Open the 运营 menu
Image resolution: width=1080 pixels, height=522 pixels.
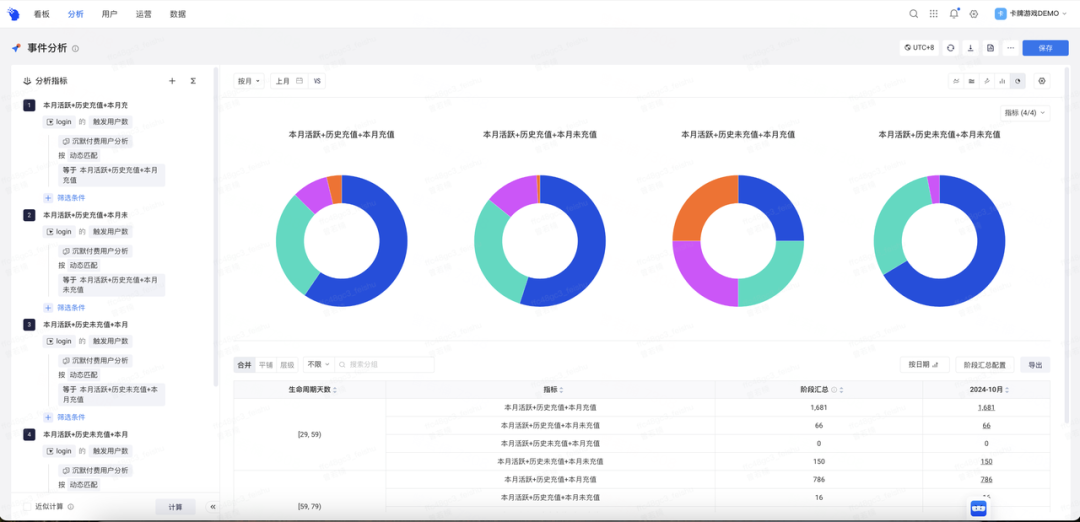click(143, 14)
